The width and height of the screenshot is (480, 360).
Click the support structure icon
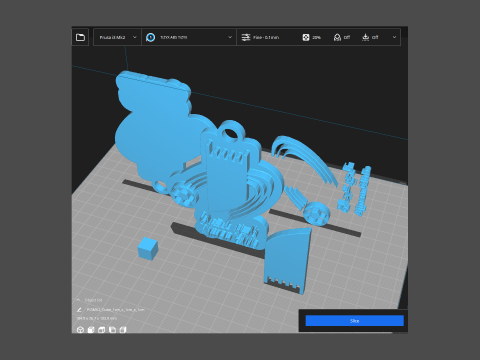click(337, 37)
